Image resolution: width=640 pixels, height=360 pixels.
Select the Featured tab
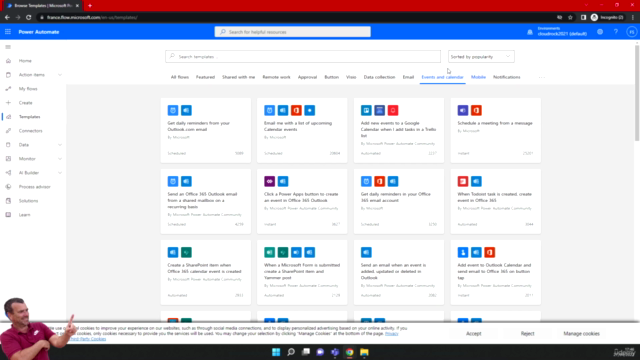[205, 77]
